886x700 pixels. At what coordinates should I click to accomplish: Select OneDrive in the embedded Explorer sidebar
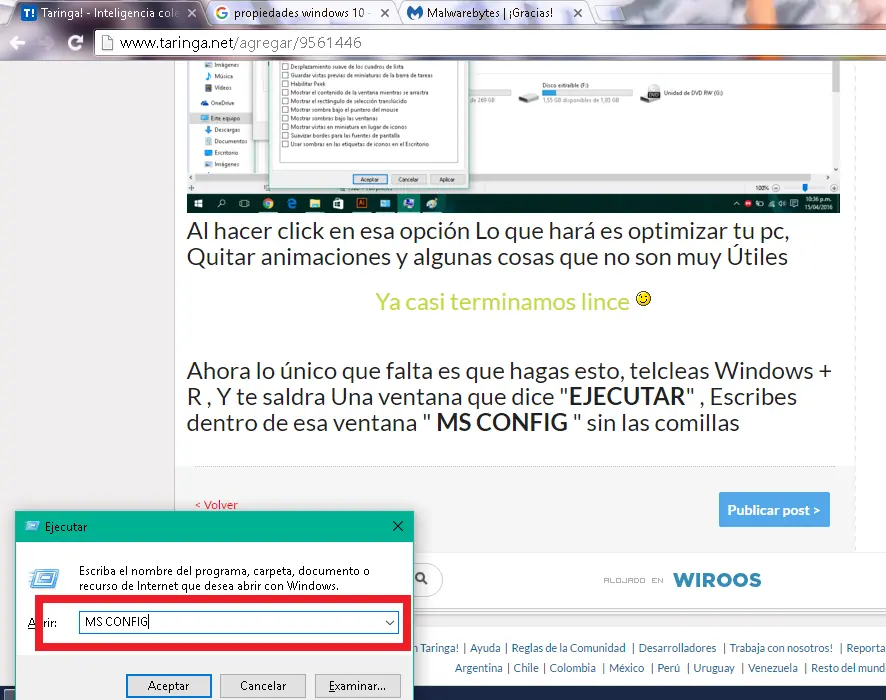[x=218, y=103]
